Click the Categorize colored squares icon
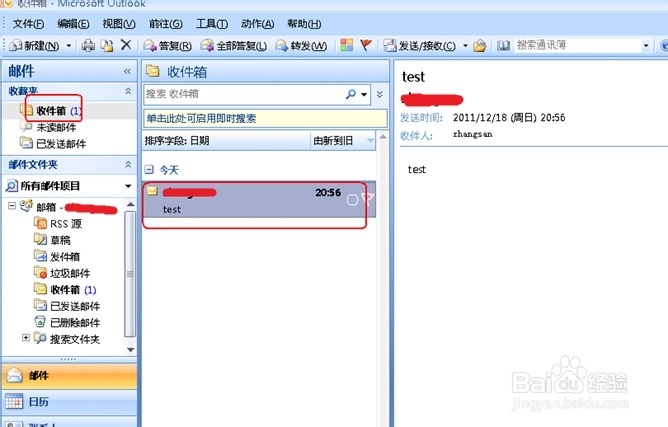The width and height of the screenshot is (668, 427). coord(346,45)
